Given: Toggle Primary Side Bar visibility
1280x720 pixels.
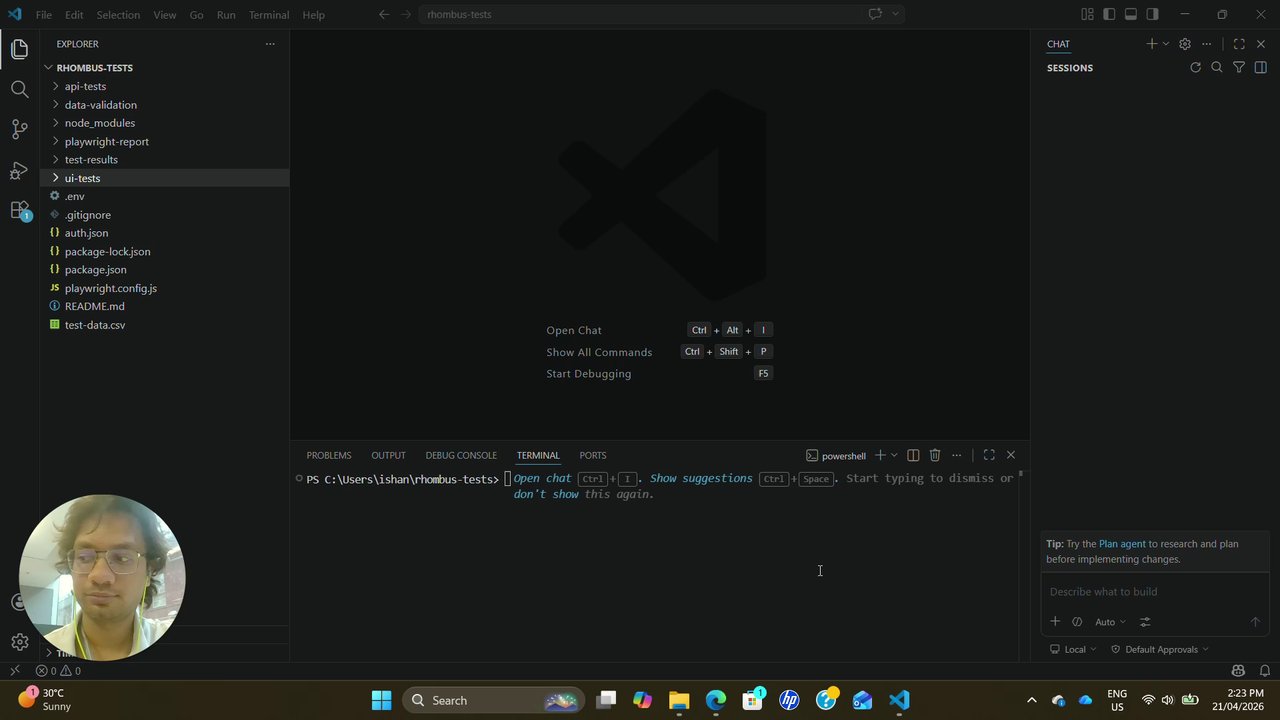Looking at the screenshot, I should 1109,14.
